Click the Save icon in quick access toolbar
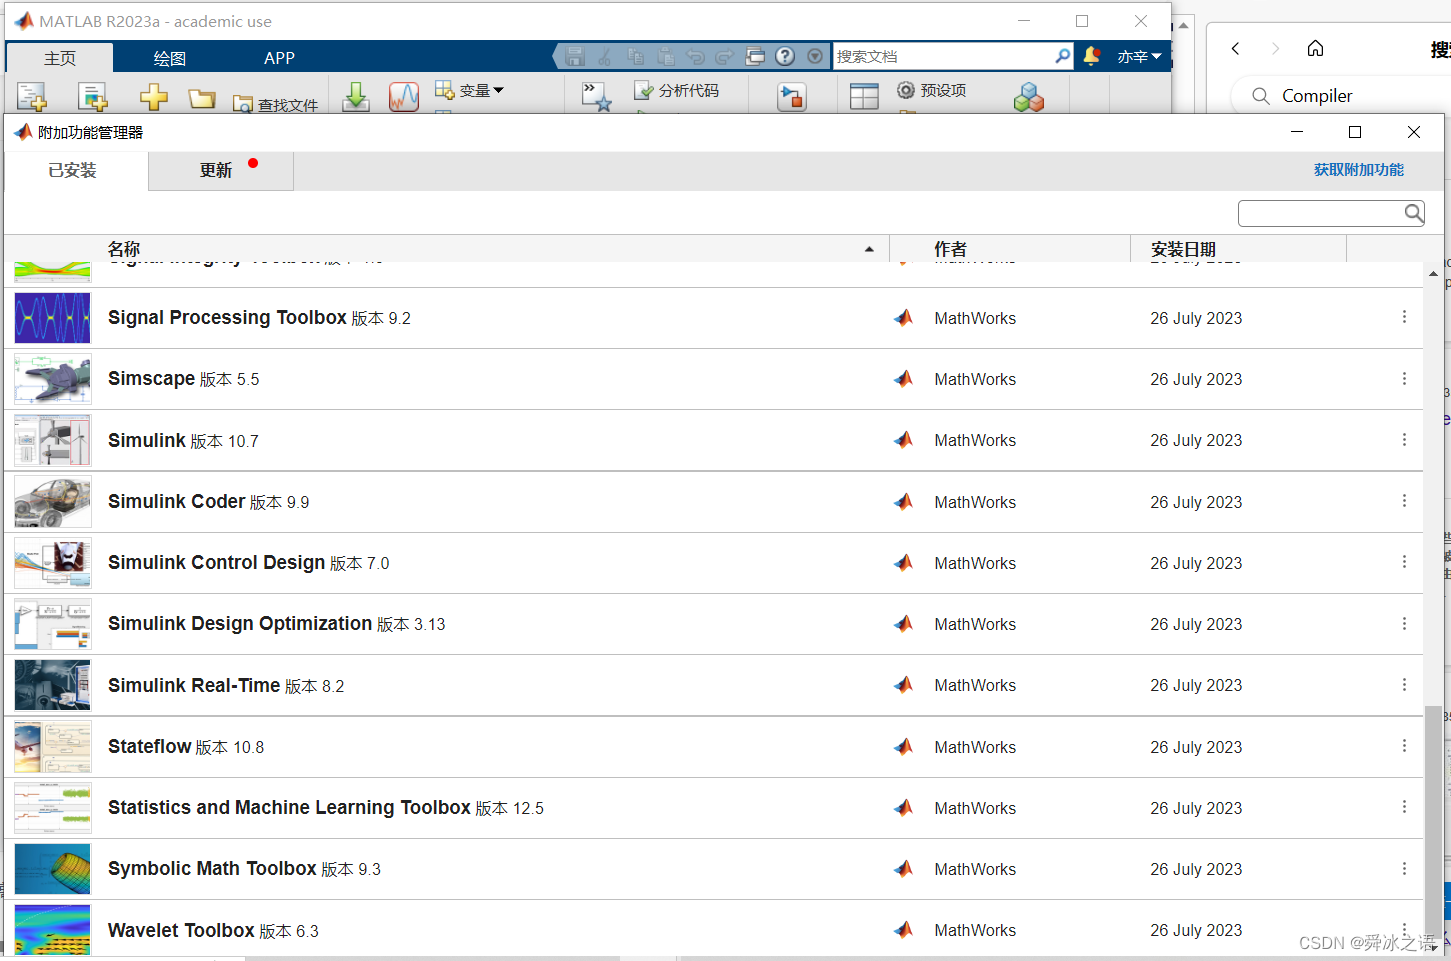This screenshot has width=1451, height=961. point(575,56)
